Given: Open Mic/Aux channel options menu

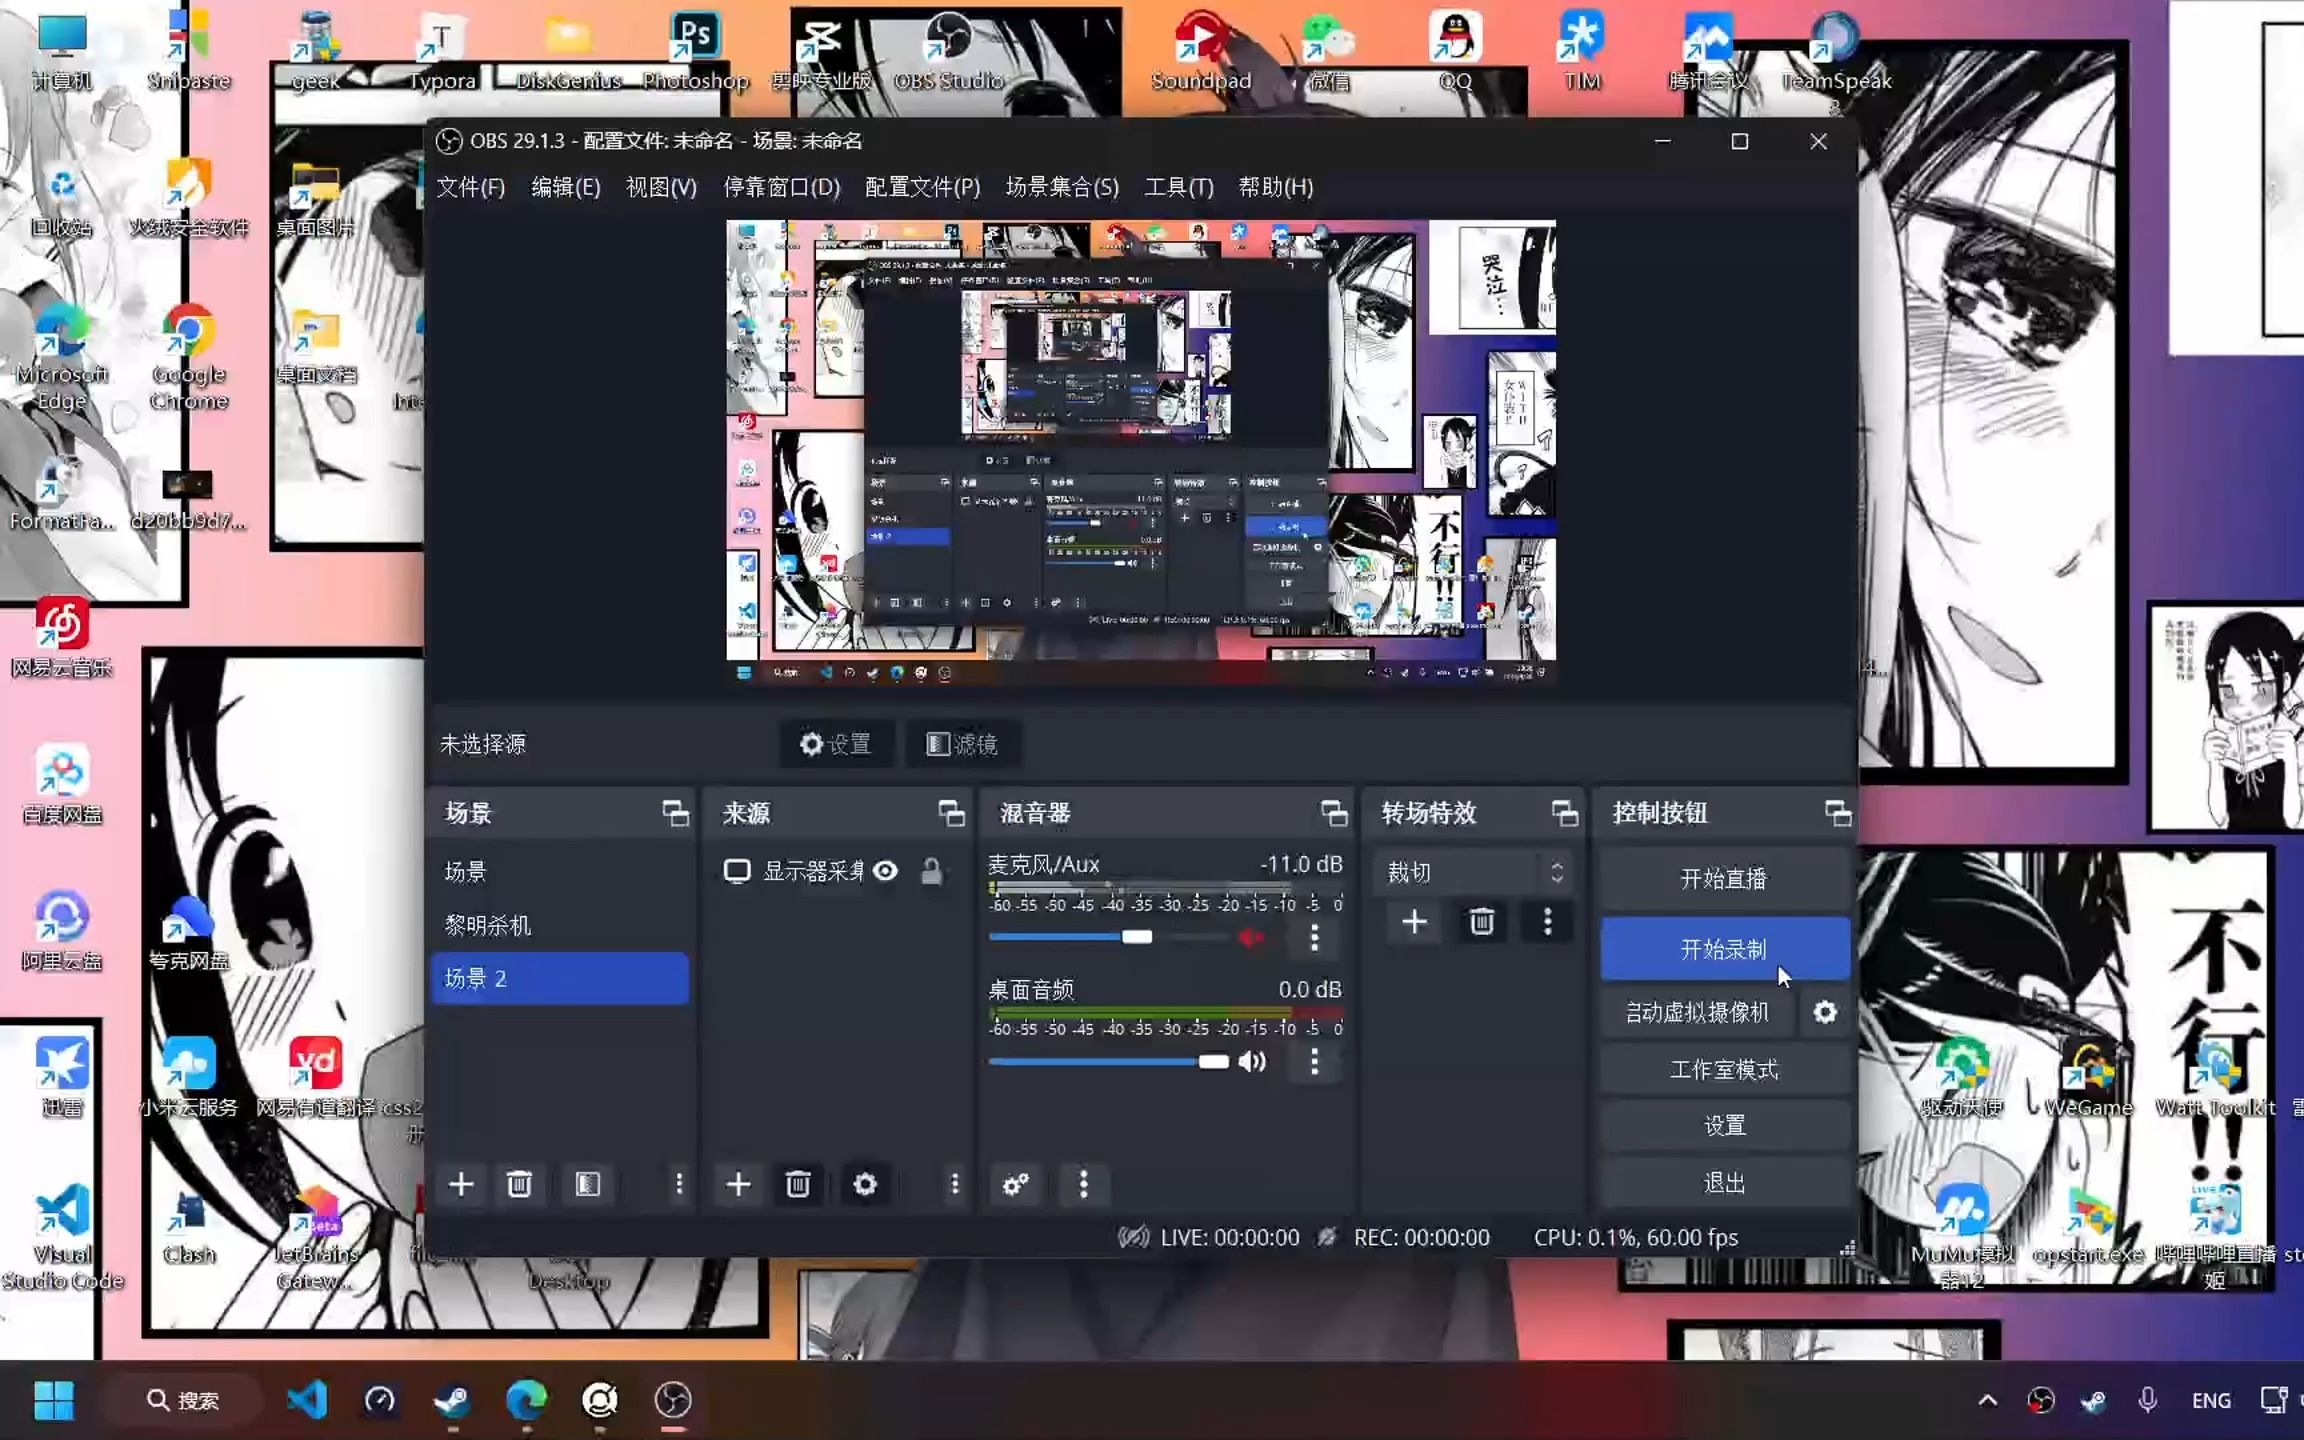Looking at the screenshot, I should [x=1314, y=938].
